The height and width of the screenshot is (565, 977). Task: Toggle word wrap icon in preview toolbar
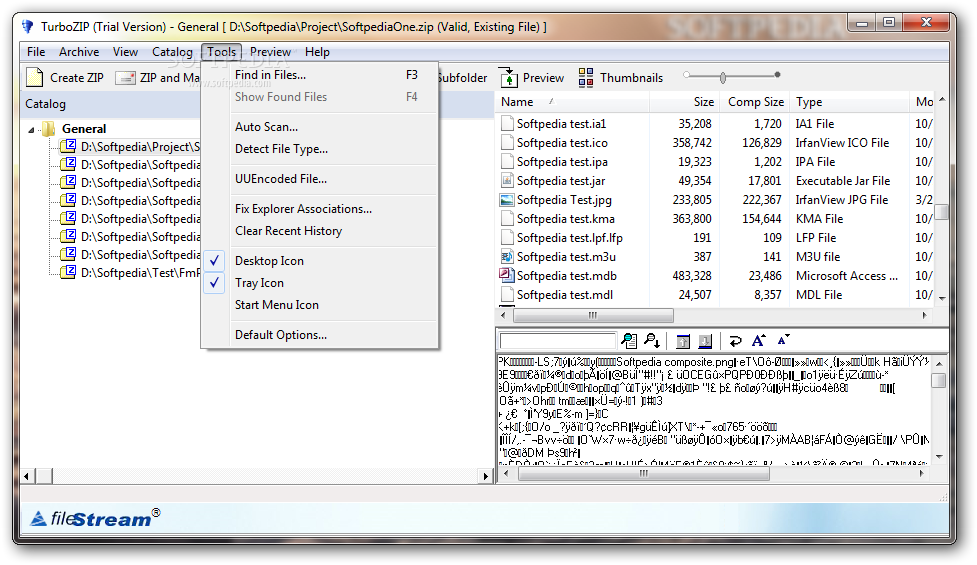[x=735, y=341]
